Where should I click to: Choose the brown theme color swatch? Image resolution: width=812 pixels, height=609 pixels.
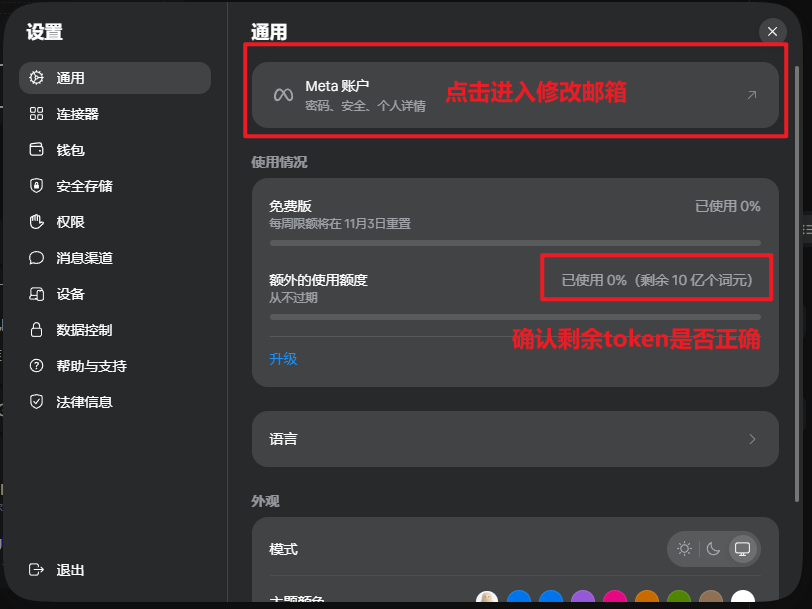(711, 599)
